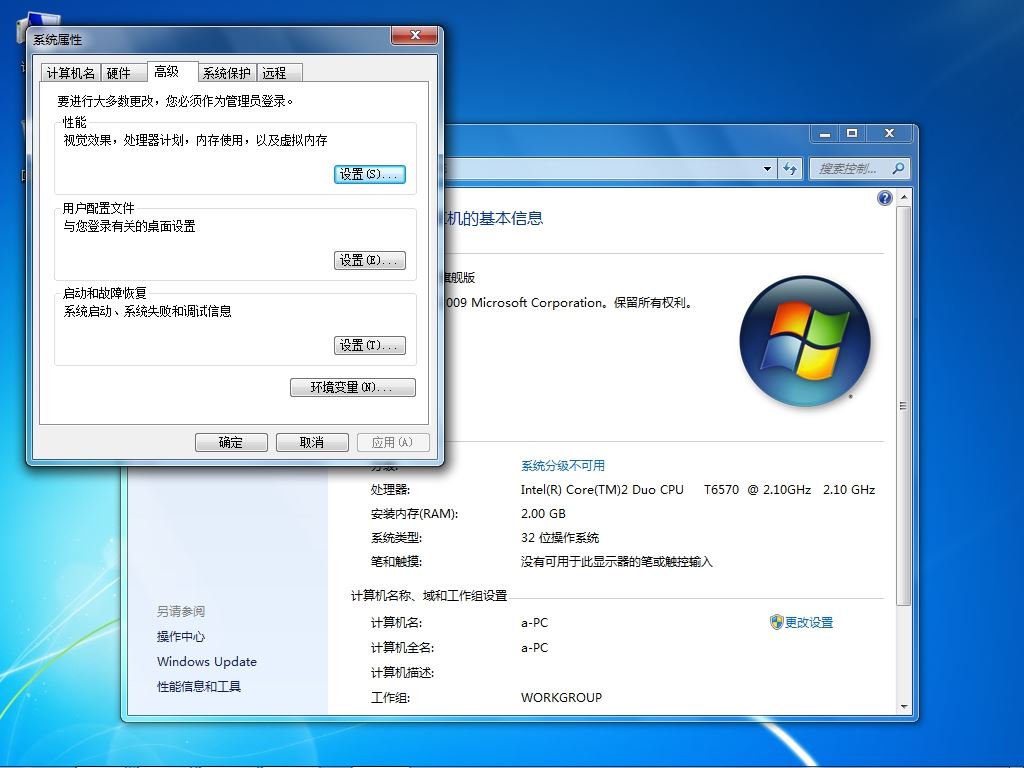The width and height of the screenshot is (1024, 768).
Task: Select the 2.00 GB RAM value
Action: pos(543,514)
